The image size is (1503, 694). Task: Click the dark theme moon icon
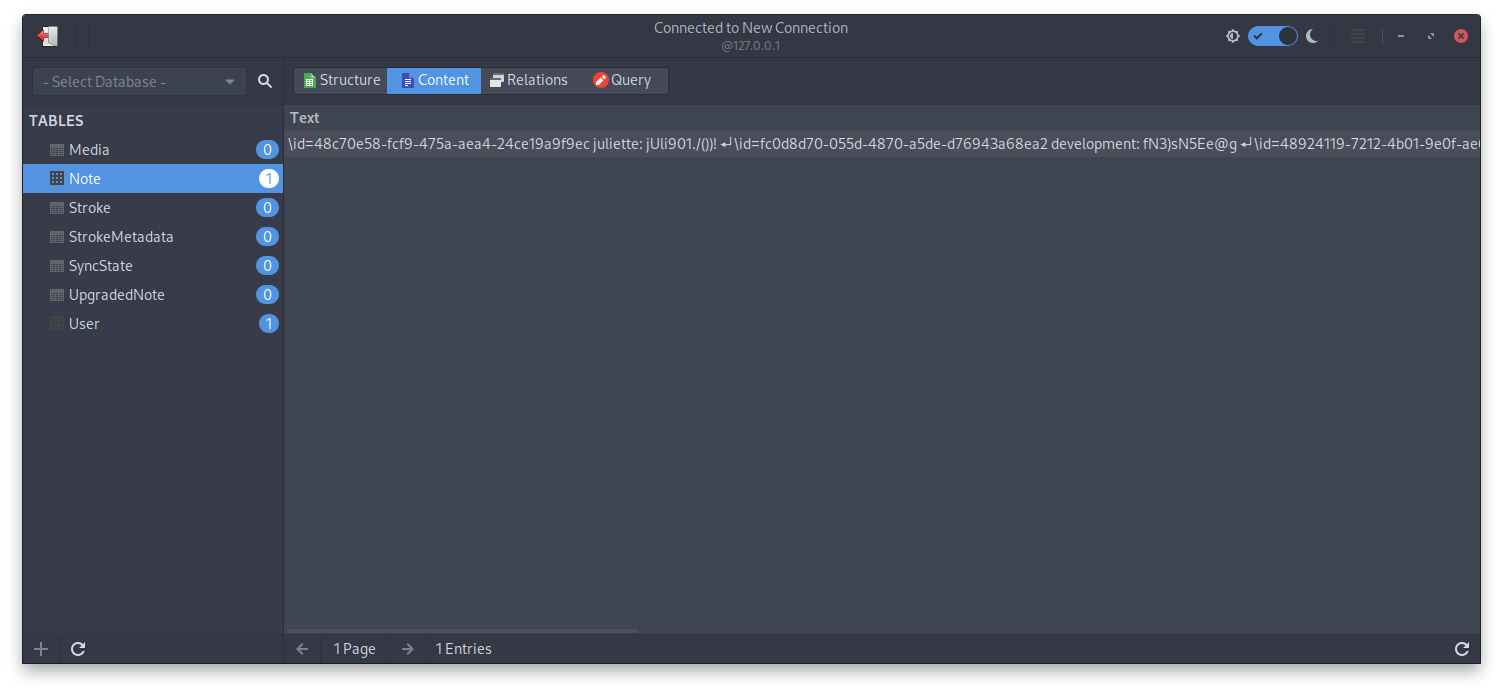(1312, 36)
